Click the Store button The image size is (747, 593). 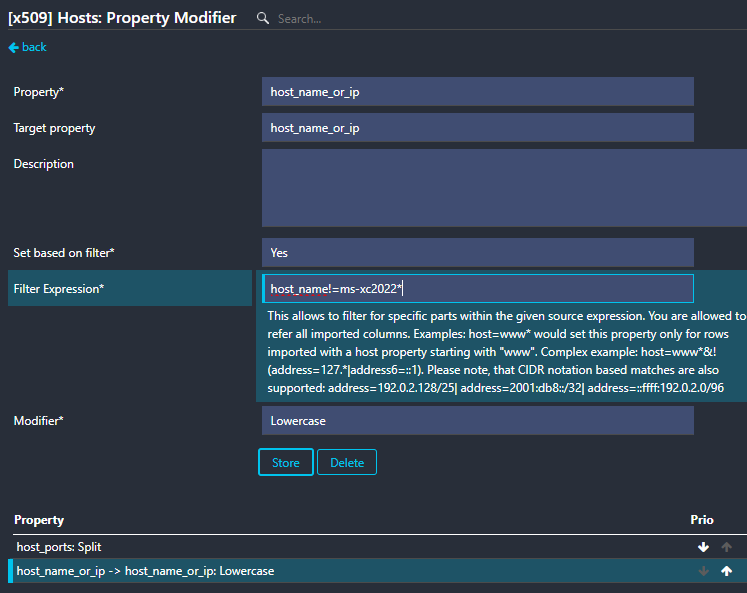(x=286, y=462)
